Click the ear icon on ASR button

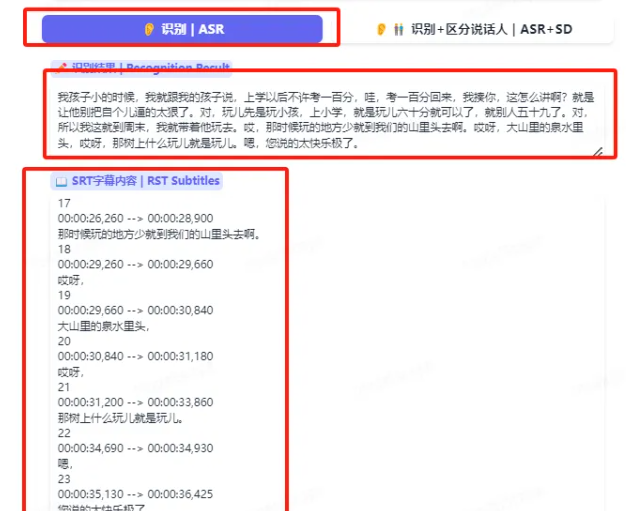pos(149,29)
